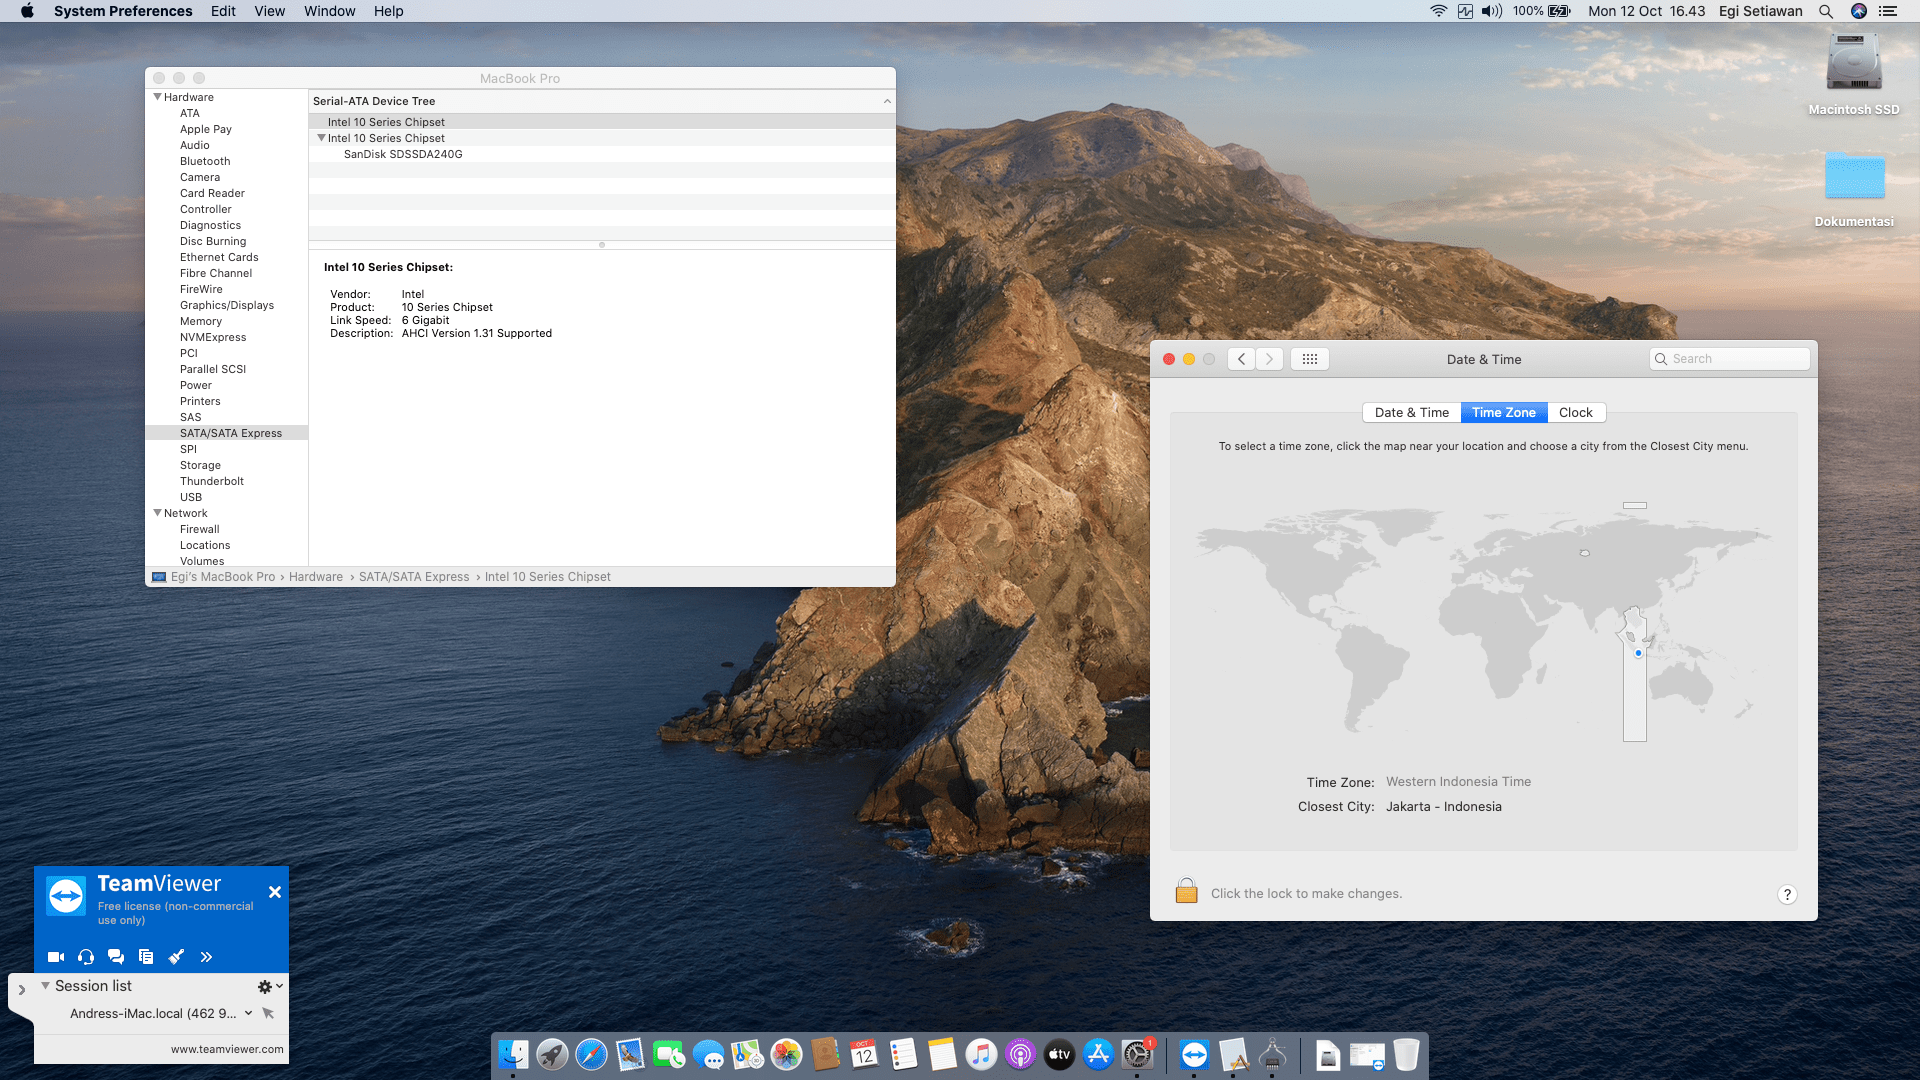
Task: Expand Andress-iMac.local session dropdown chevron
Action: point(248,1013)
